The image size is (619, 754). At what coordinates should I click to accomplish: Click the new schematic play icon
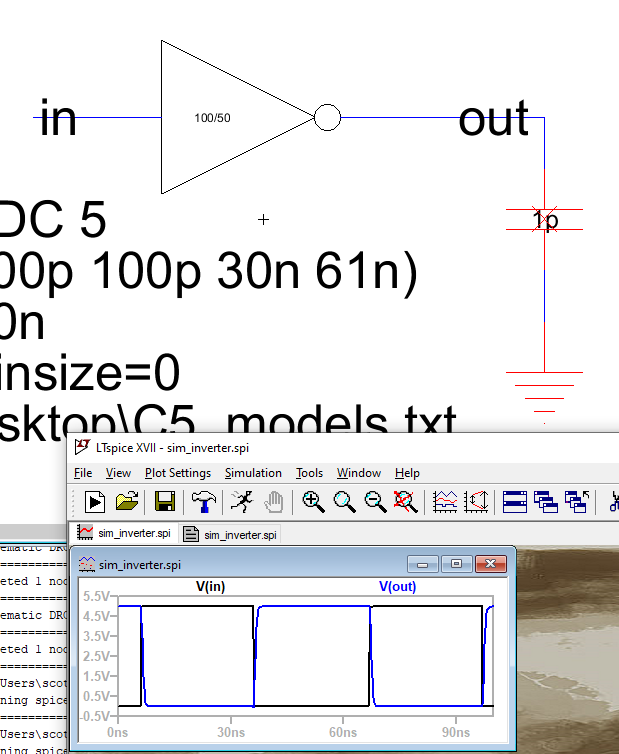click(95, 501)
